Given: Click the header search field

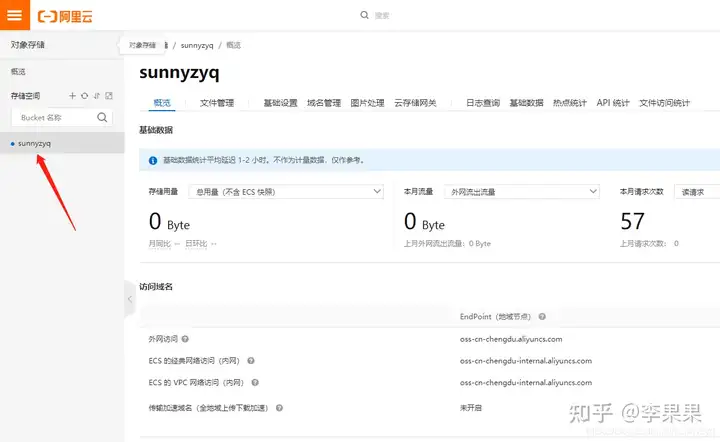Looking at the screenshot, I should tap(382, 16).
